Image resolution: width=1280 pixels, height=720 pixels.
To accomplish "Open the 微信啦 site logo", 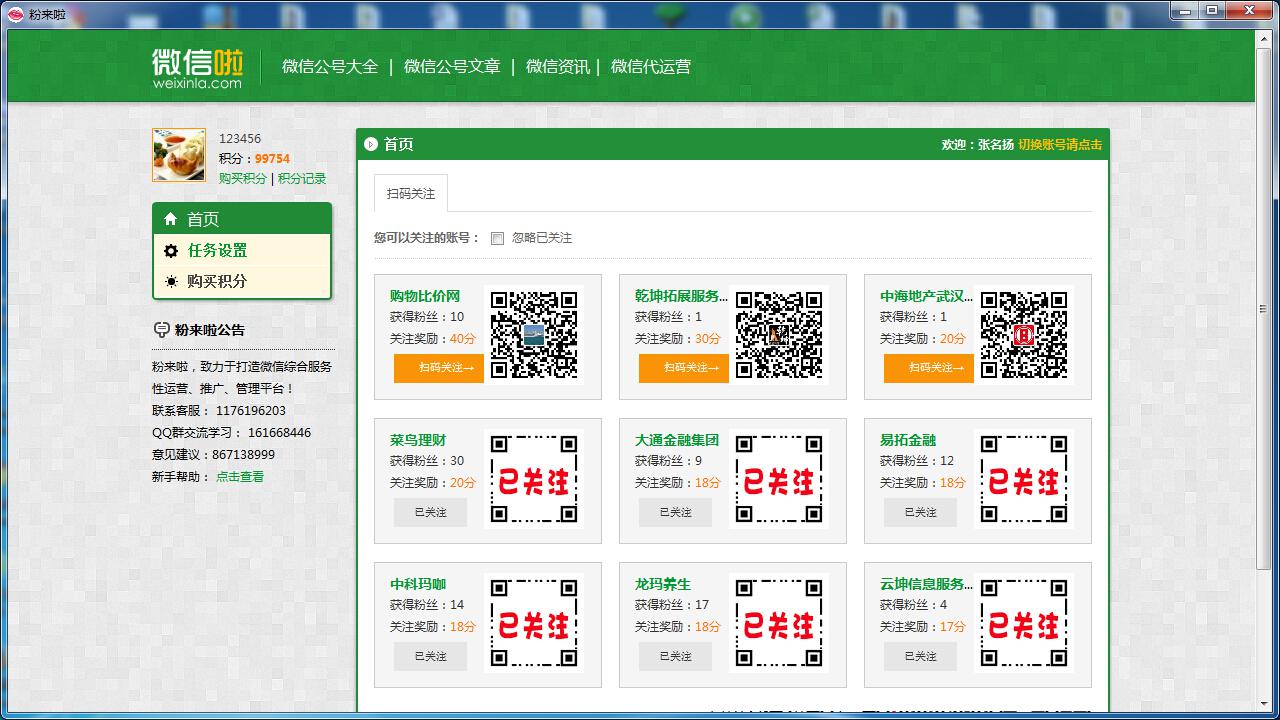I will (196, 66).
